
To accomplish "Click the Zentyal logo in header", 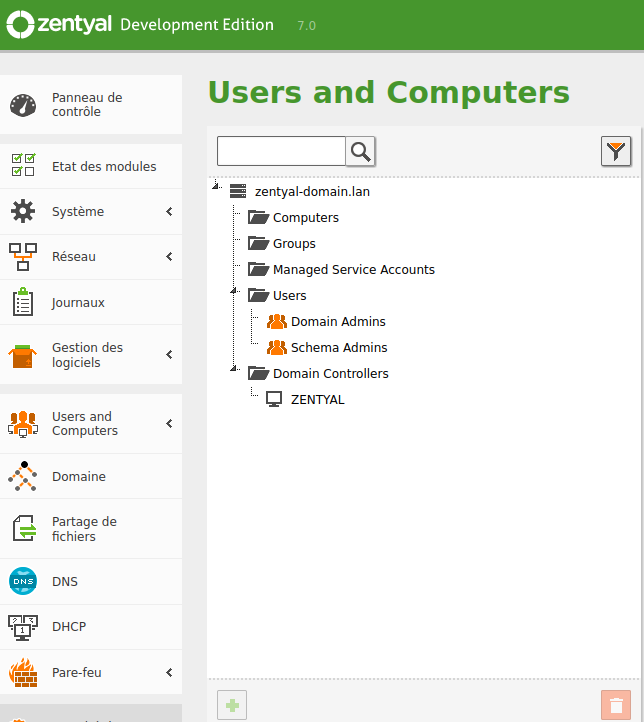I will coord(59,24).
